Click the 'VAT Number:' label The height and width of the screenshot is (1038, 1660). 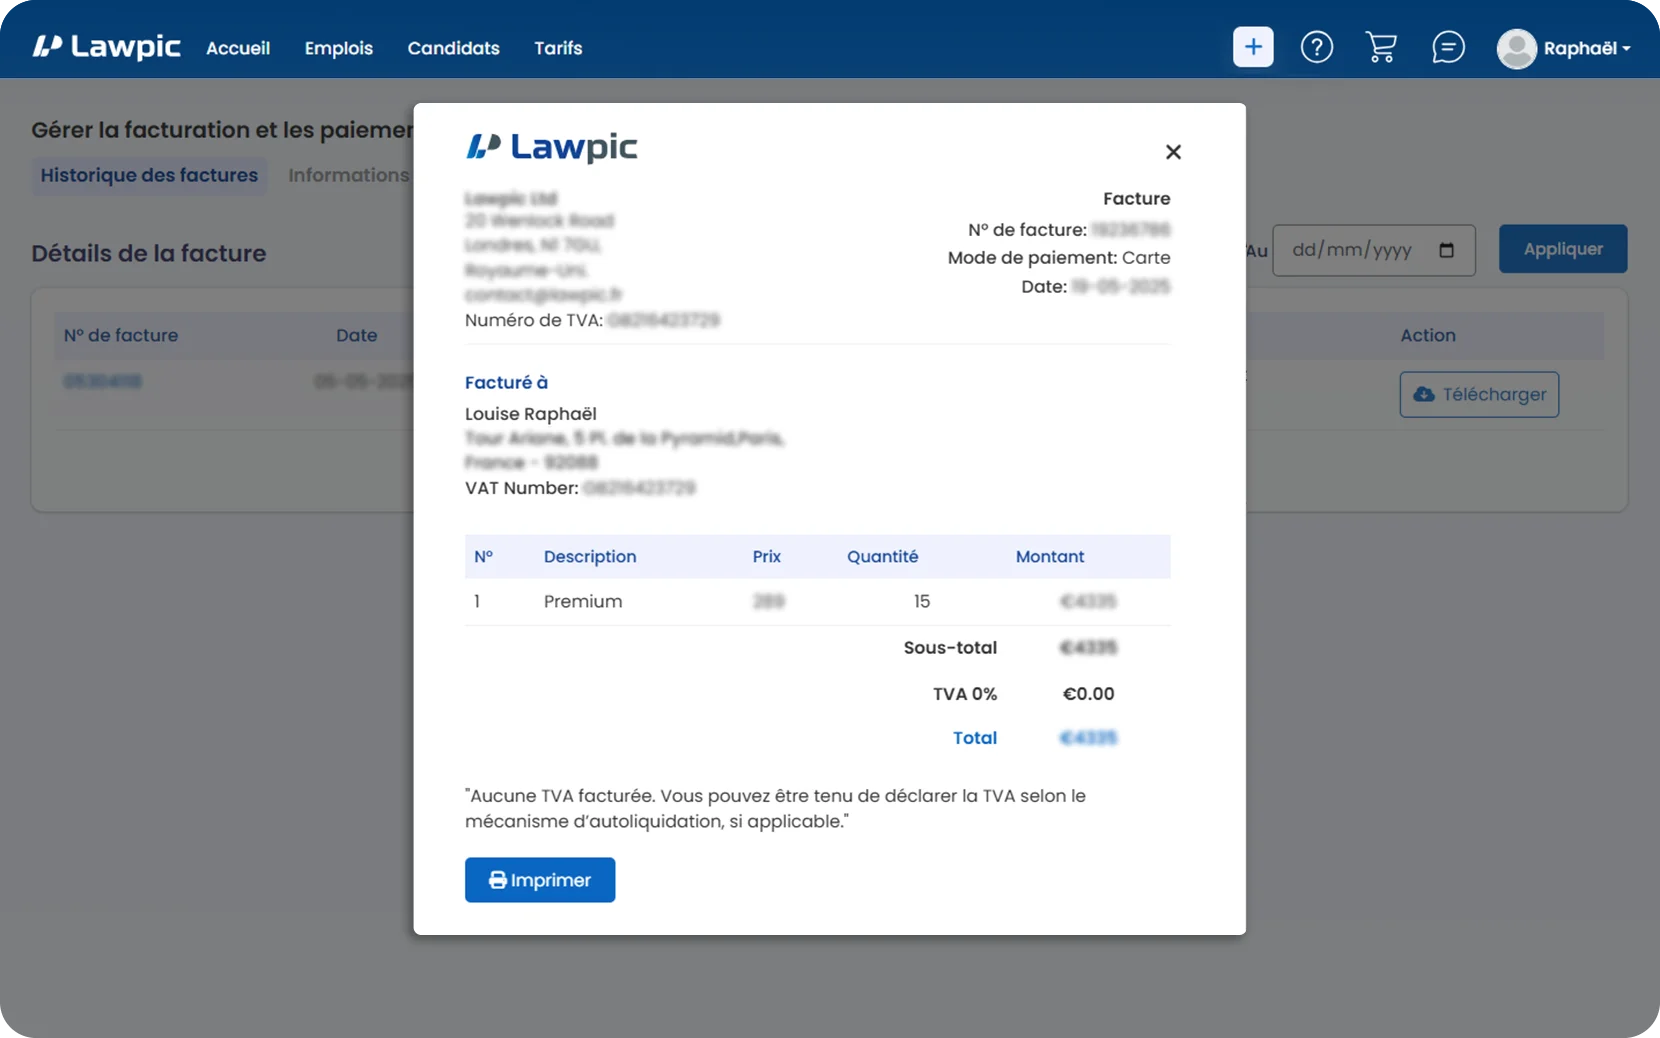tap(522, 488)
